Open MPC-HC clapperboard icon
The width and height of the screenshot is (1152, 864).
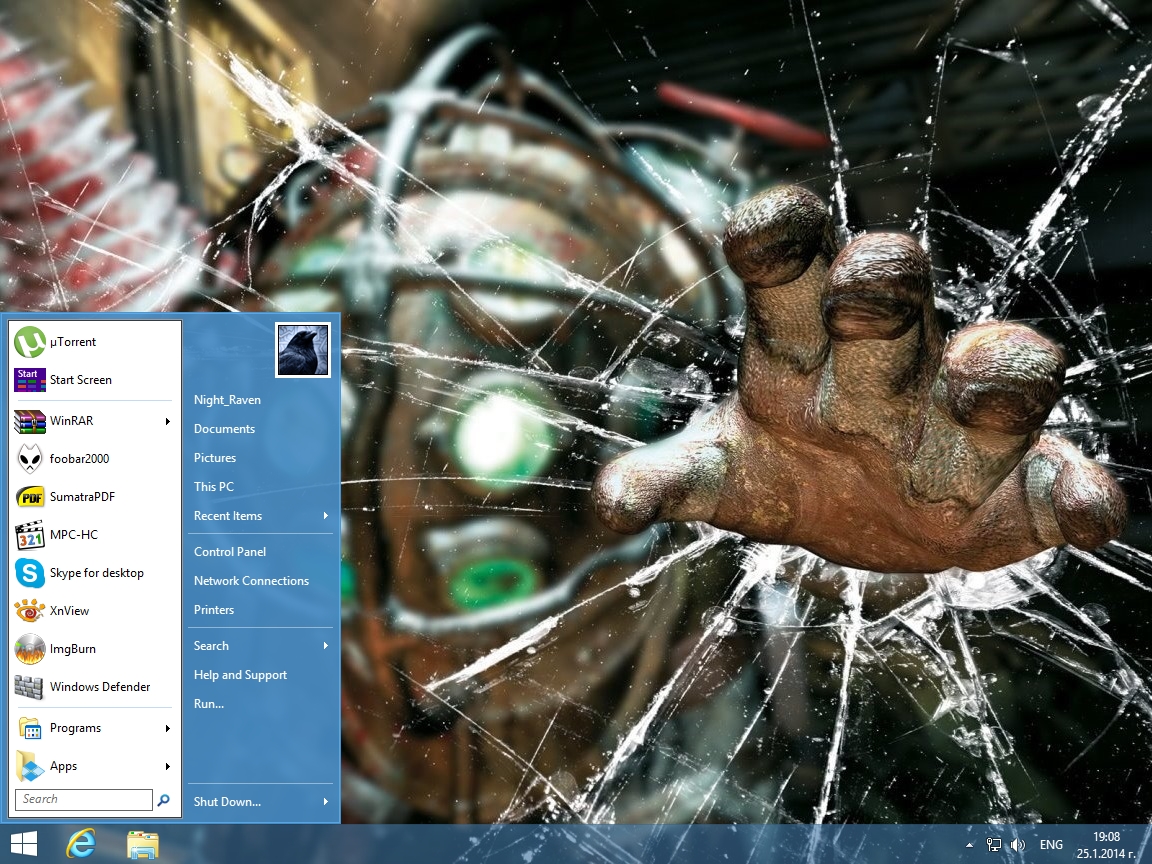pyautogui.click(x=30, y=535)
